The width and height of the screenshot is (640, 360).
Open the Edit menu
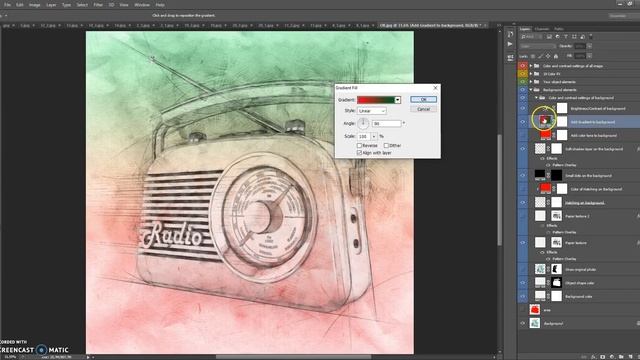click(20, 5)
